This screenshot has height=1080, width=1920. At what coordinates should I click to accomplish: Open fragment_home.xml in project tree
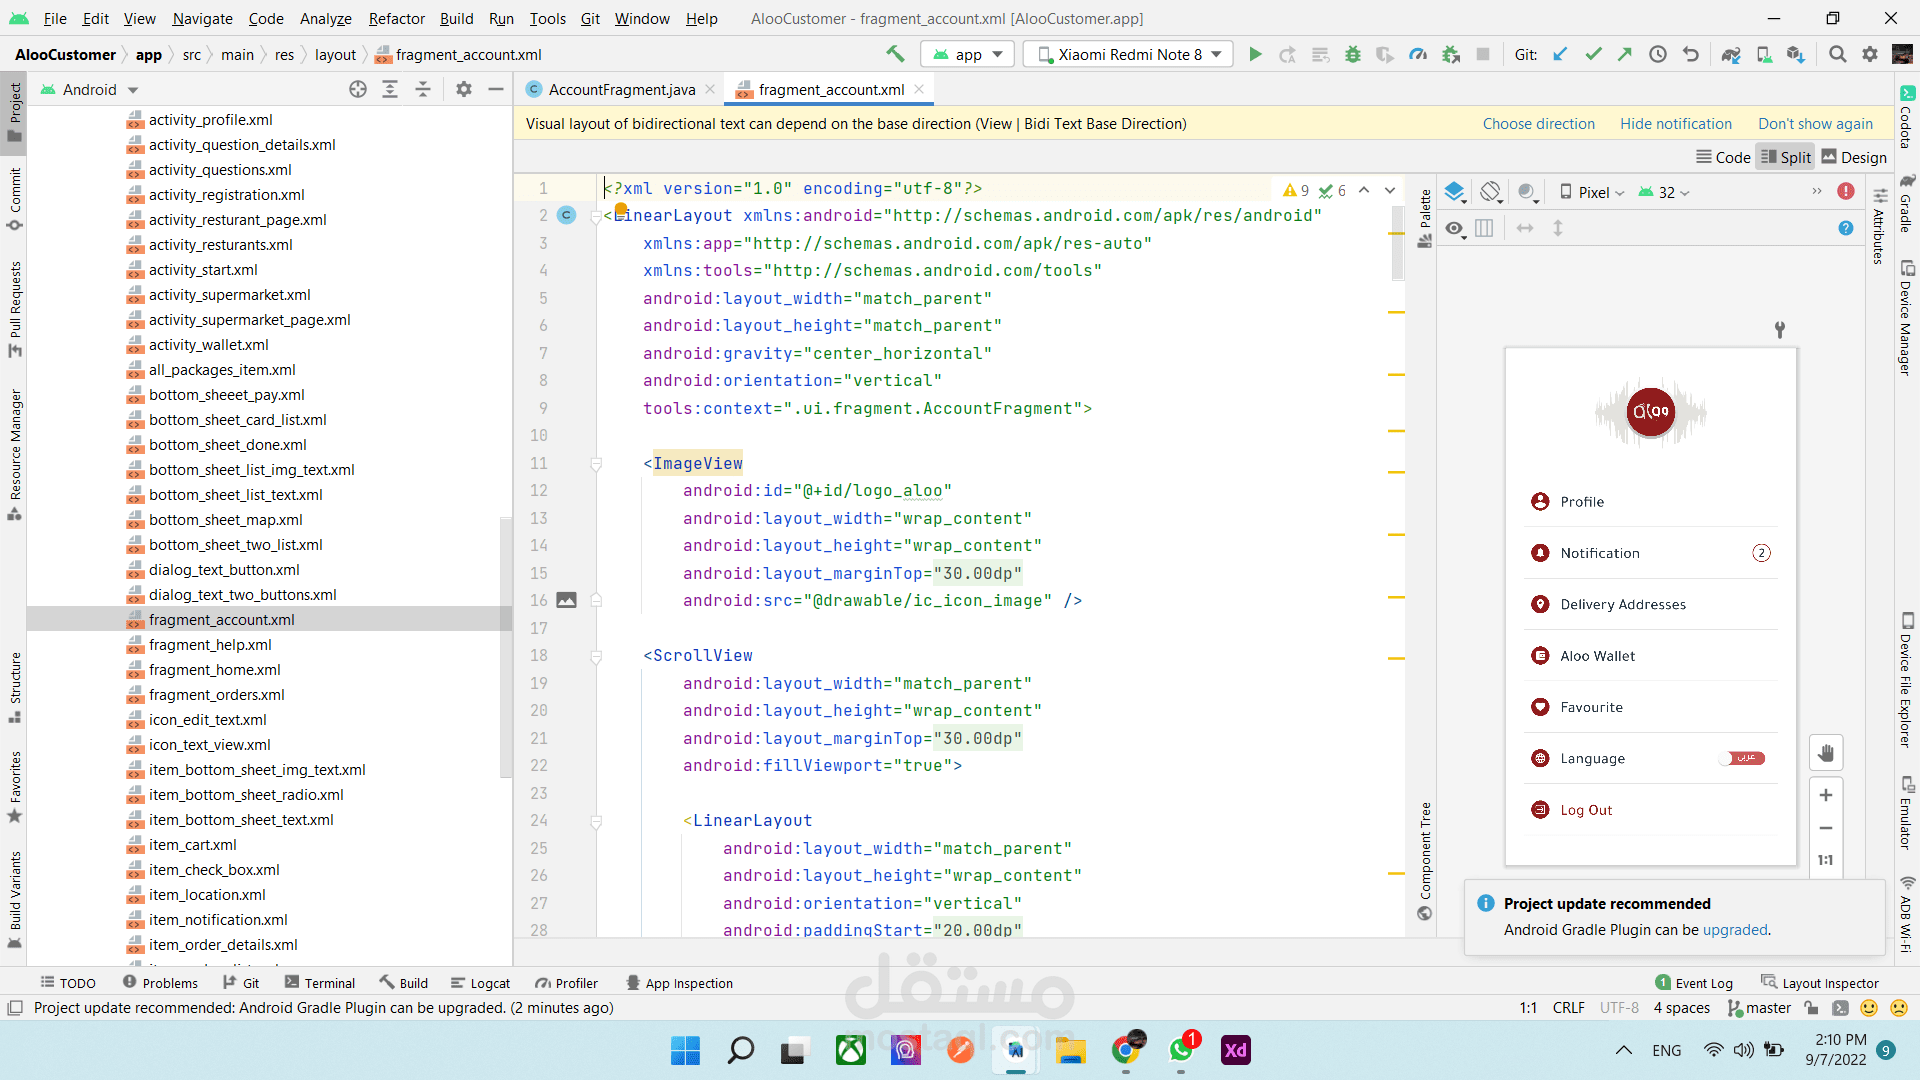[214, 670]
